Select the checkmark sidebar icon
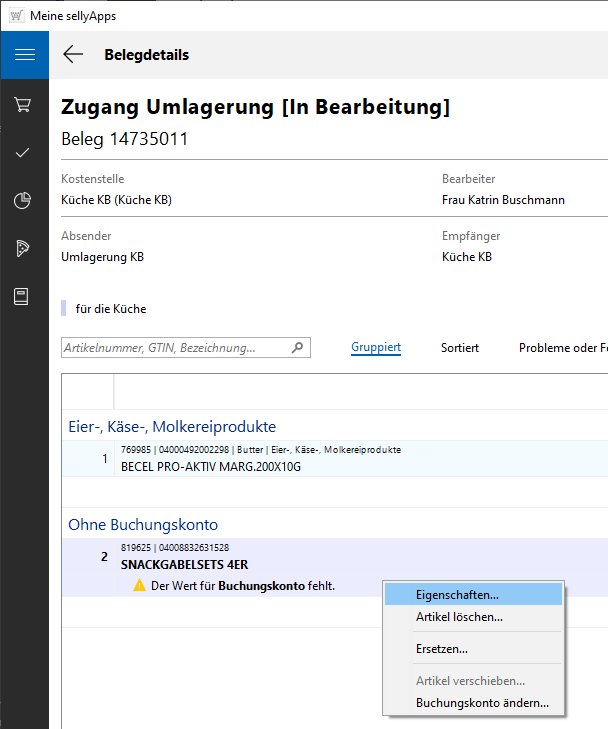This screenshot has width=608, height=729. tap(24, 152)
